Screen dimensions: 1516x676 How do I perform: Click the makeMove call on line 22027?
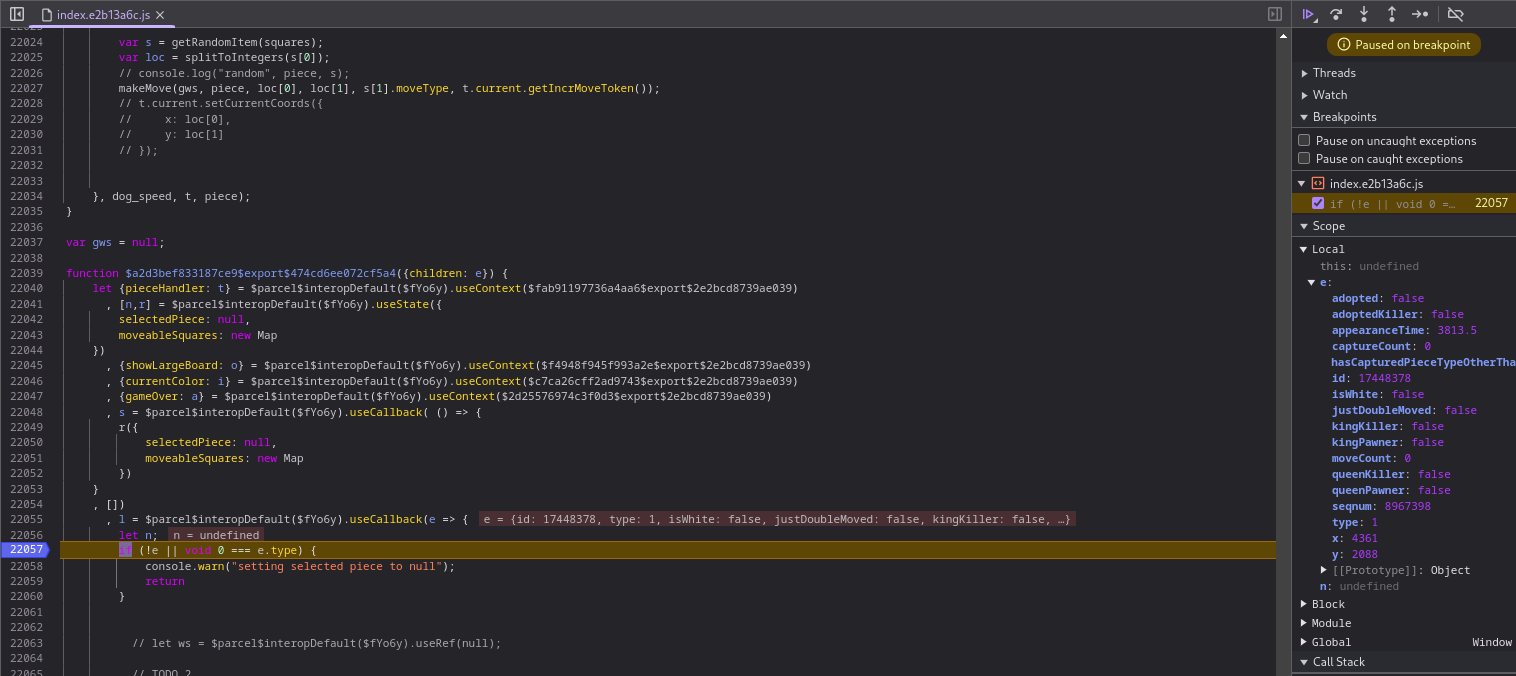tap(390, 88)
